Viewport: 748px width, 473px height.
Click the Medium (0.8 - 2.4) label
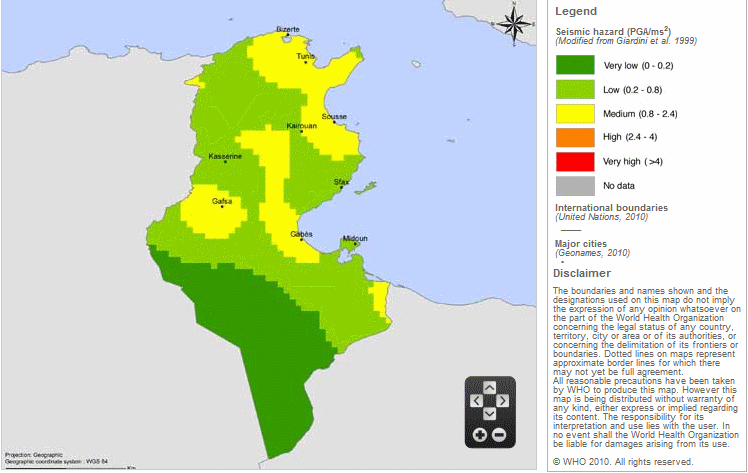640,114
